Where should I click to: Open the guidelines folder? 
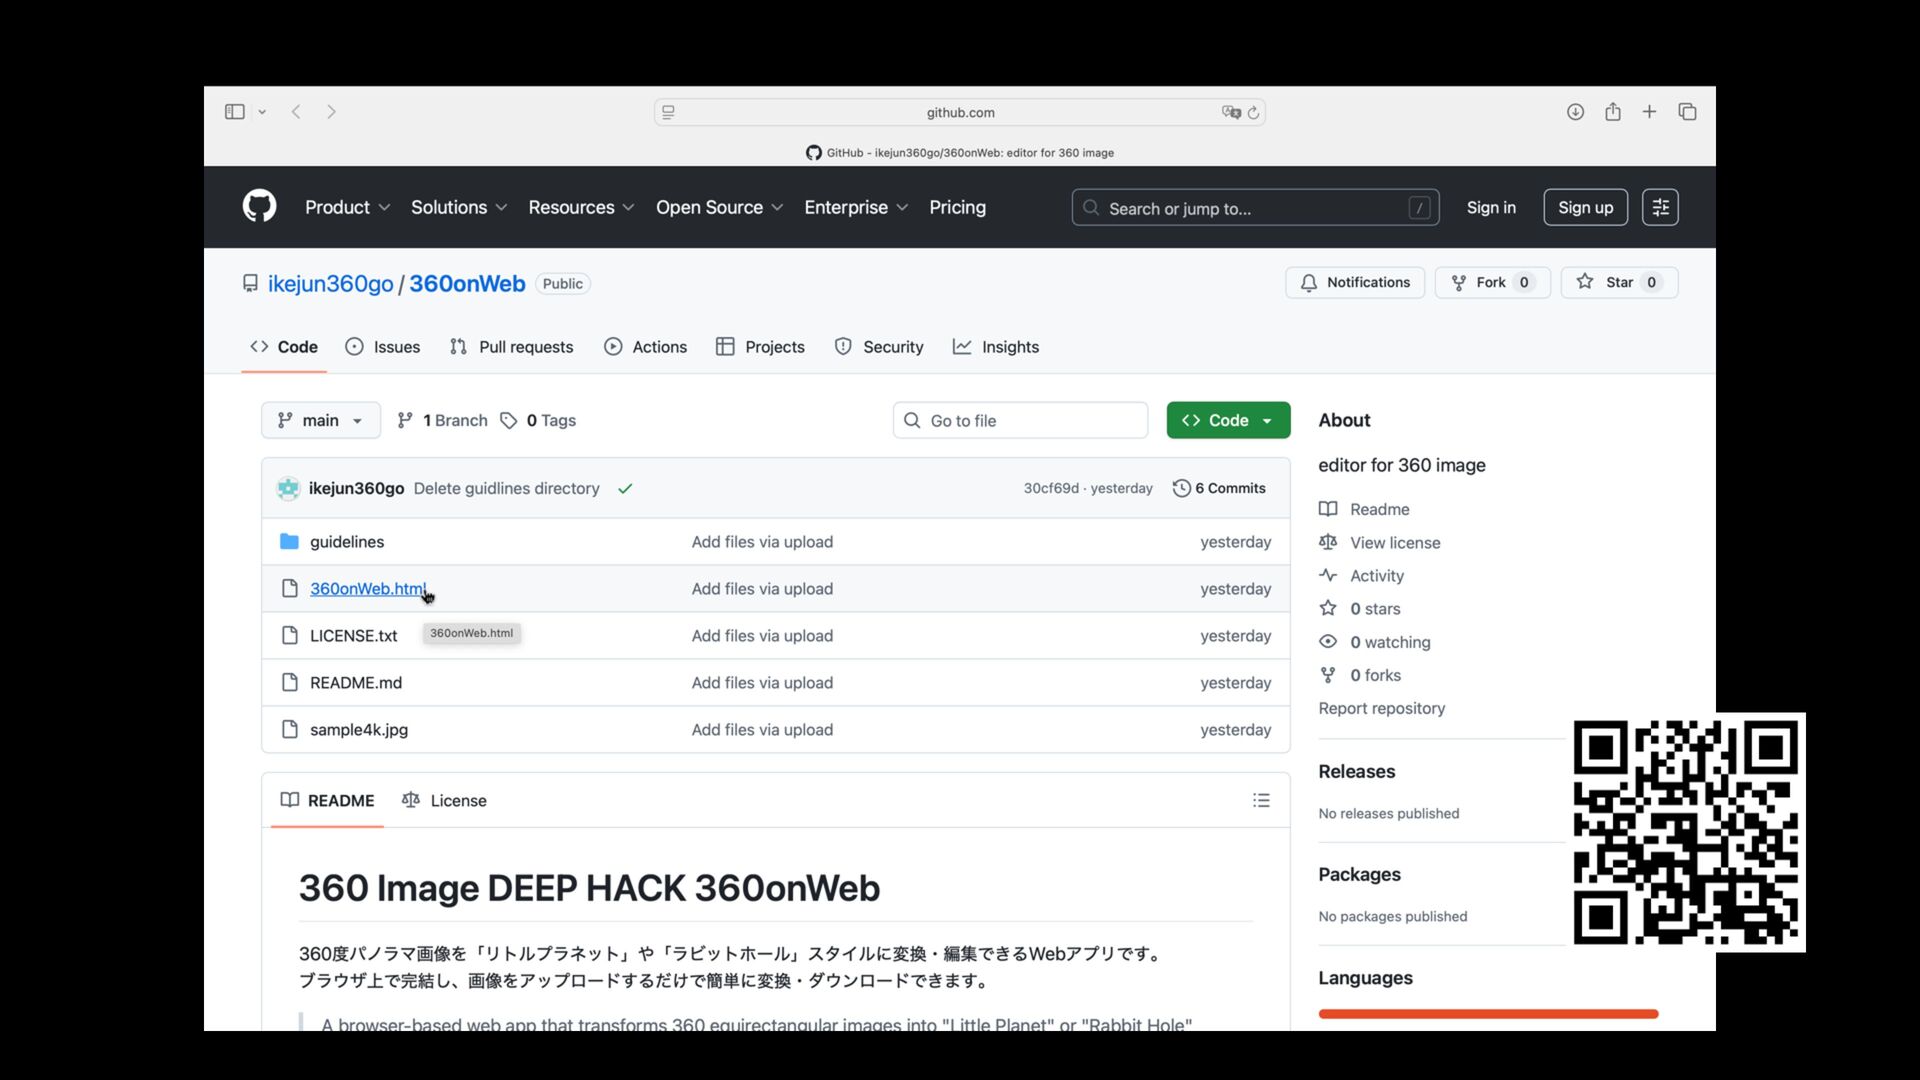pos(347,541)
